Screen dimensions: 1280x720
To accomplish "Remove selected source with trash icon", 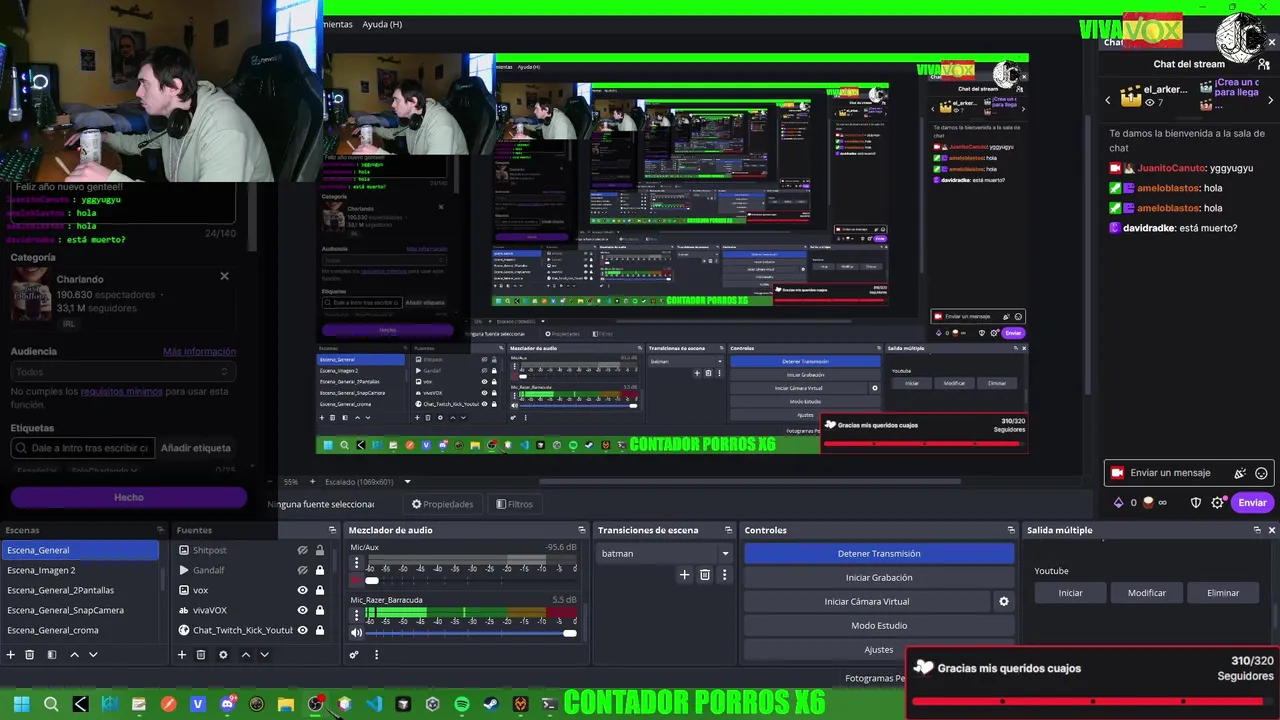I will tap(201, 655).
